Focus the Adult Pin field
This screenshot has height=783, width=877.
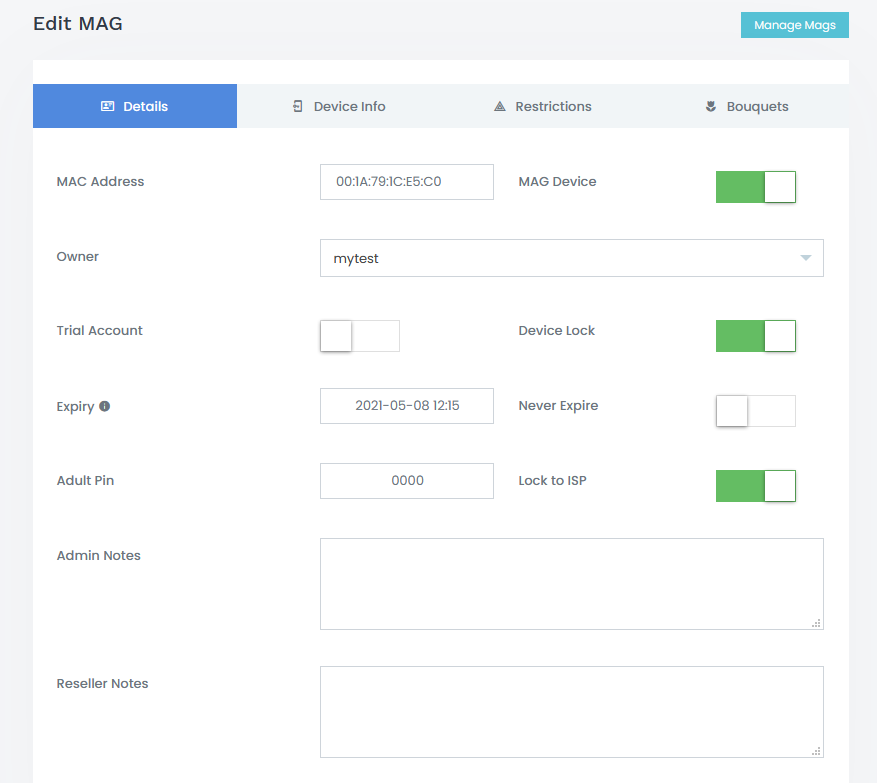tap(406, 481)
